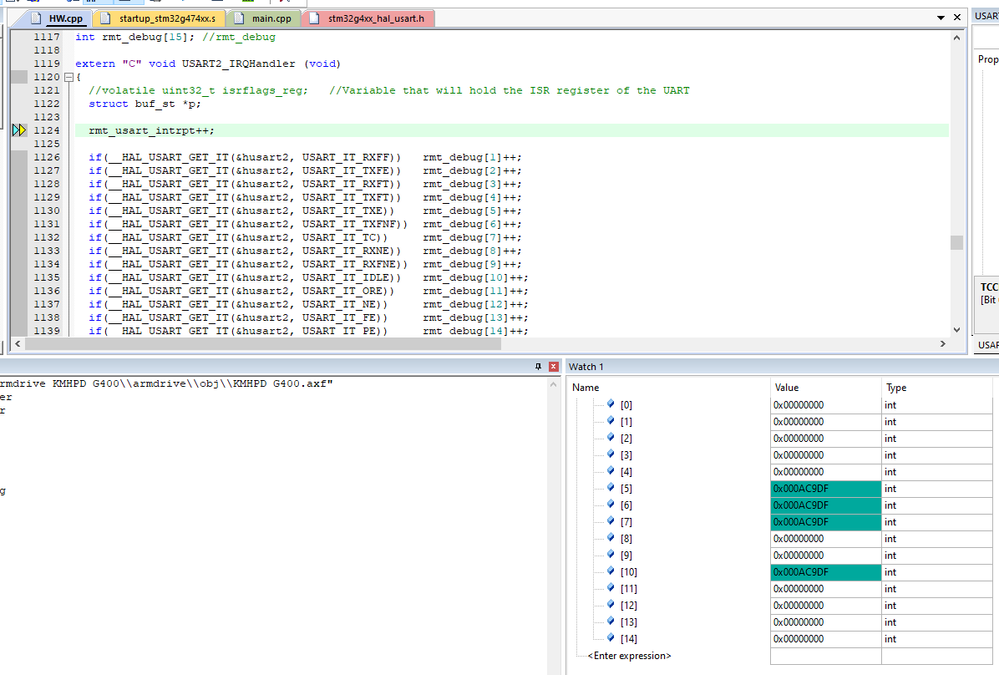Open the startup_stm32g474xx.s tab
999x675 pixels.
(x=159, y=18)
